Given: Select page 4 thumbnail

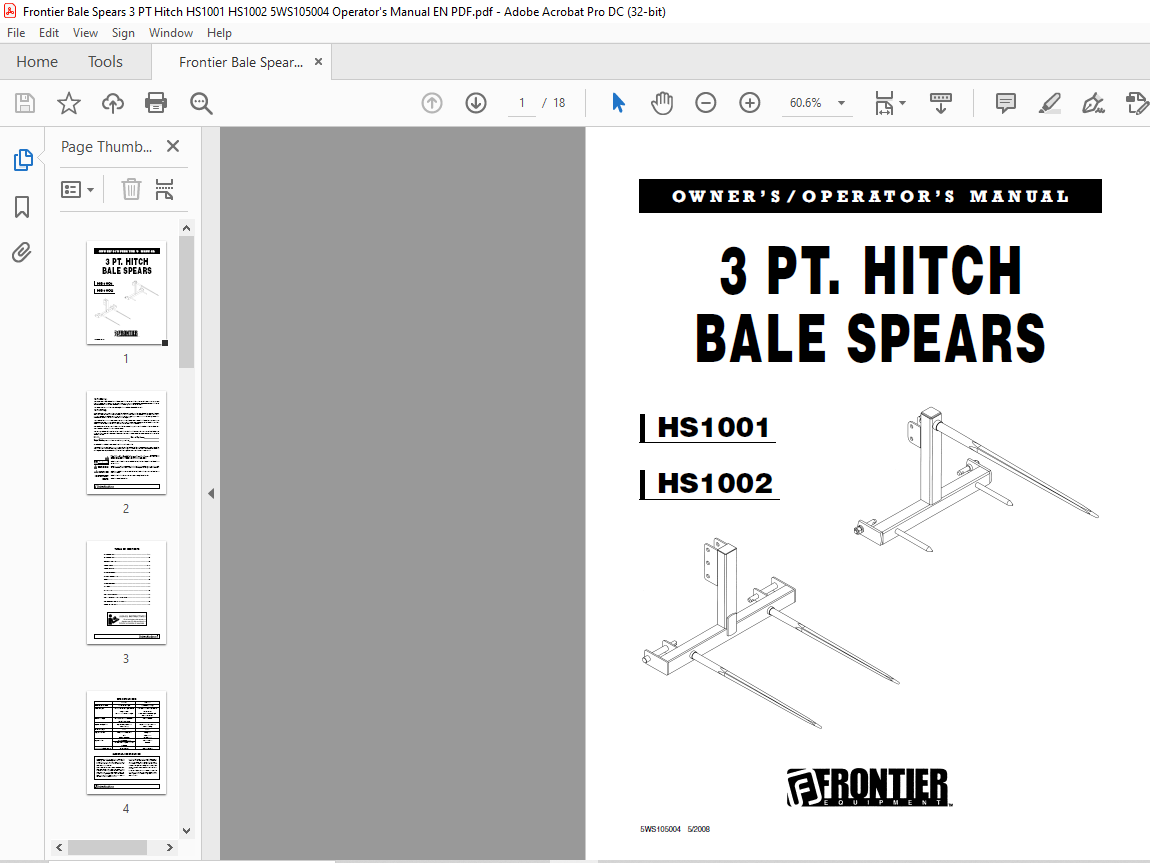Looking at the screenshot, I should [x=127, y=743].
